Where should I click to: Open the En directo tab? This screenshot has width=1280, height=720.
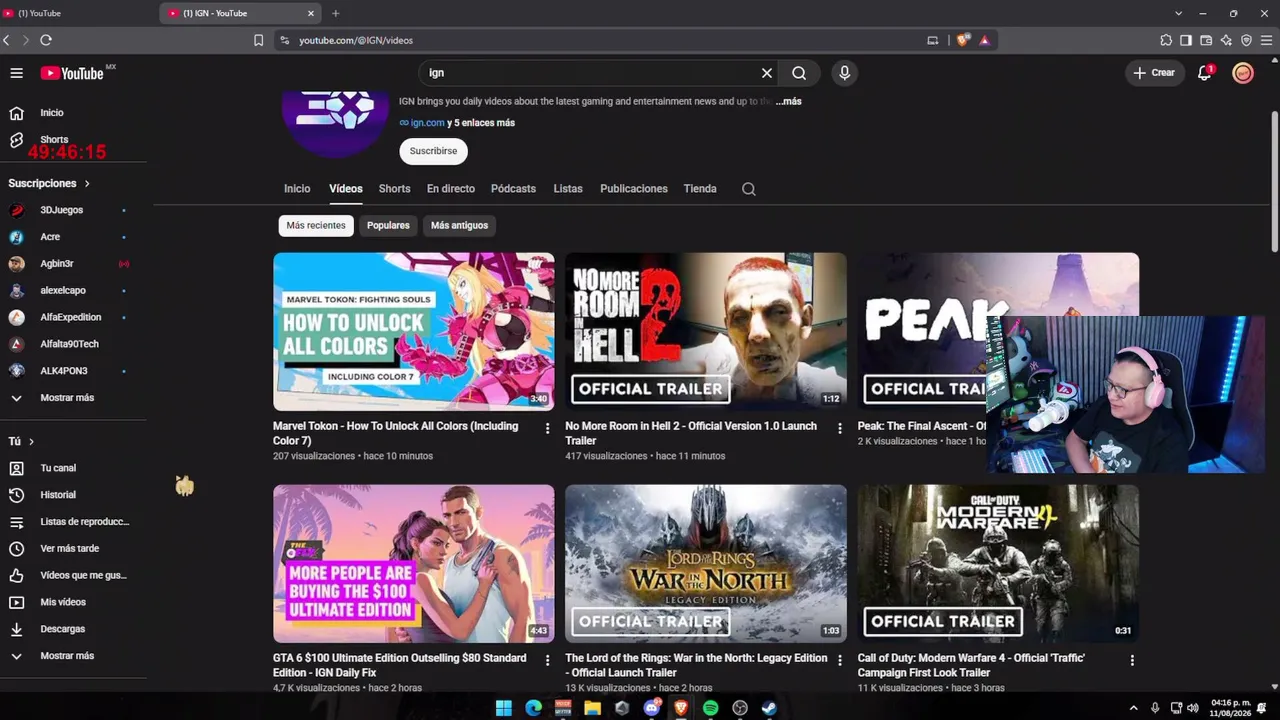(x=451, y=189)
